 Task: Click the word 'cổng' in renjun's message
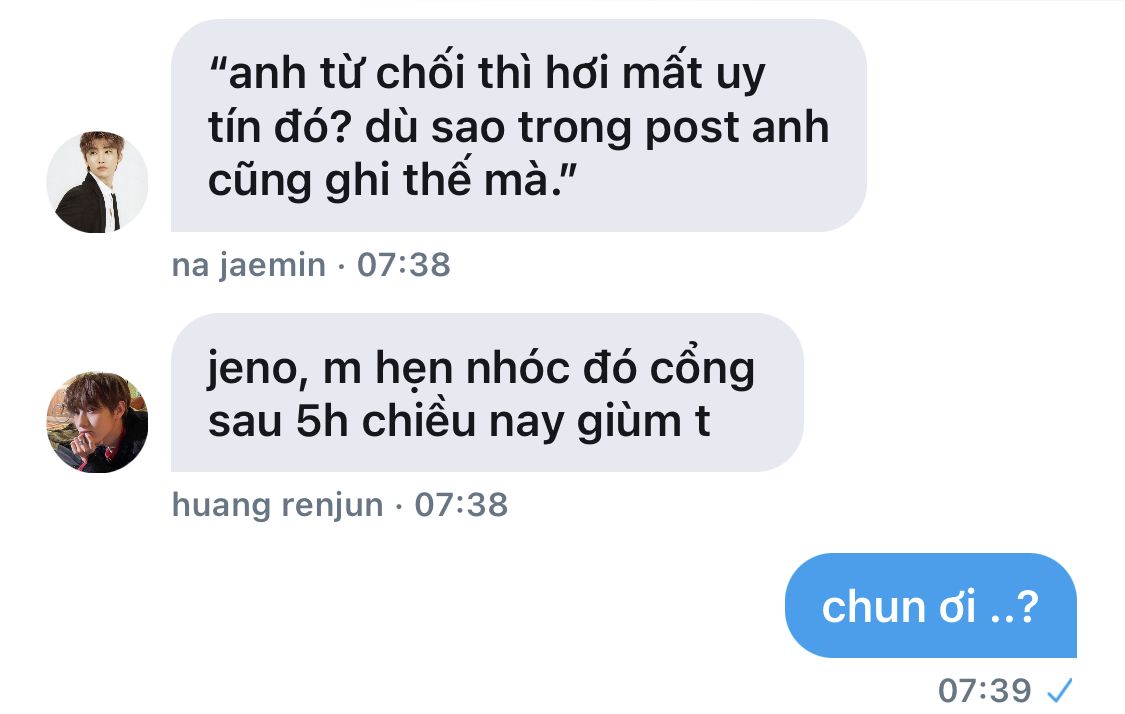702,369
